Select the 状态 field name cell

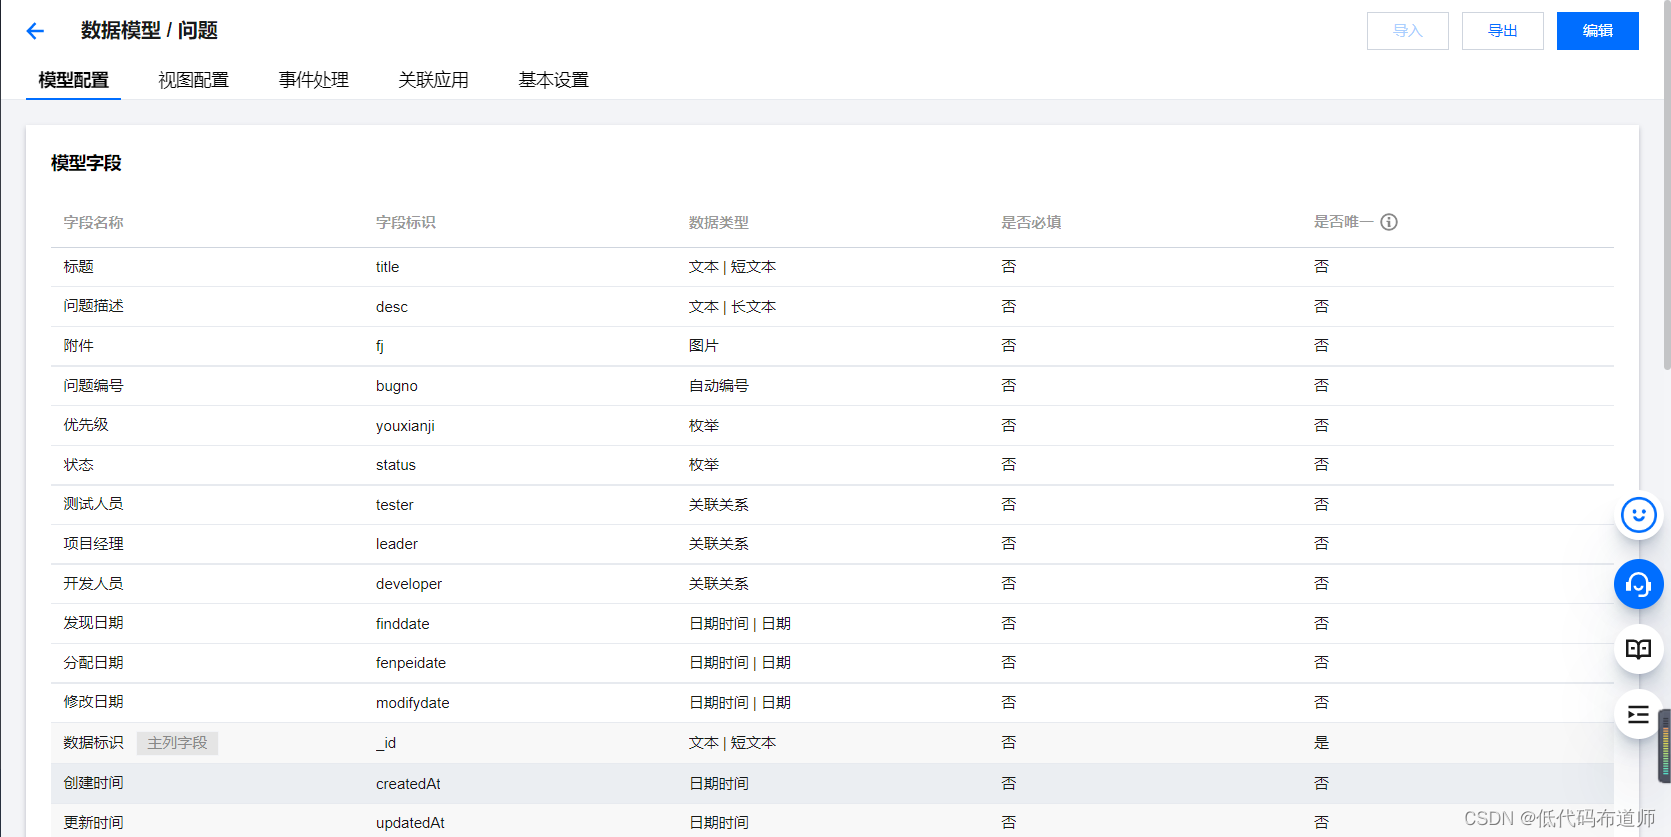79,465
